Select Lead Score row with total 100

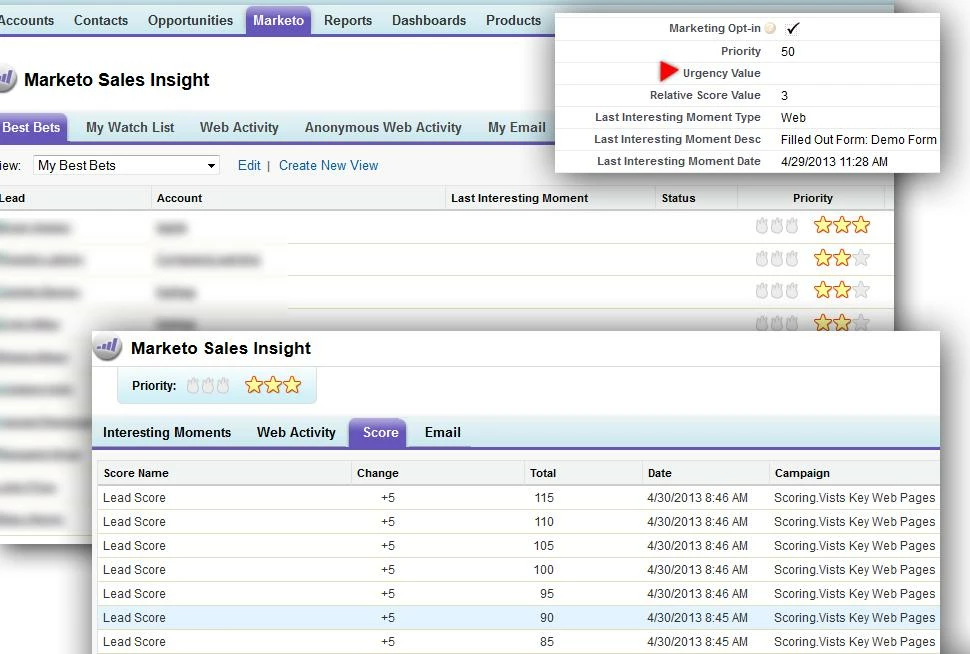[x=518, y=570]
